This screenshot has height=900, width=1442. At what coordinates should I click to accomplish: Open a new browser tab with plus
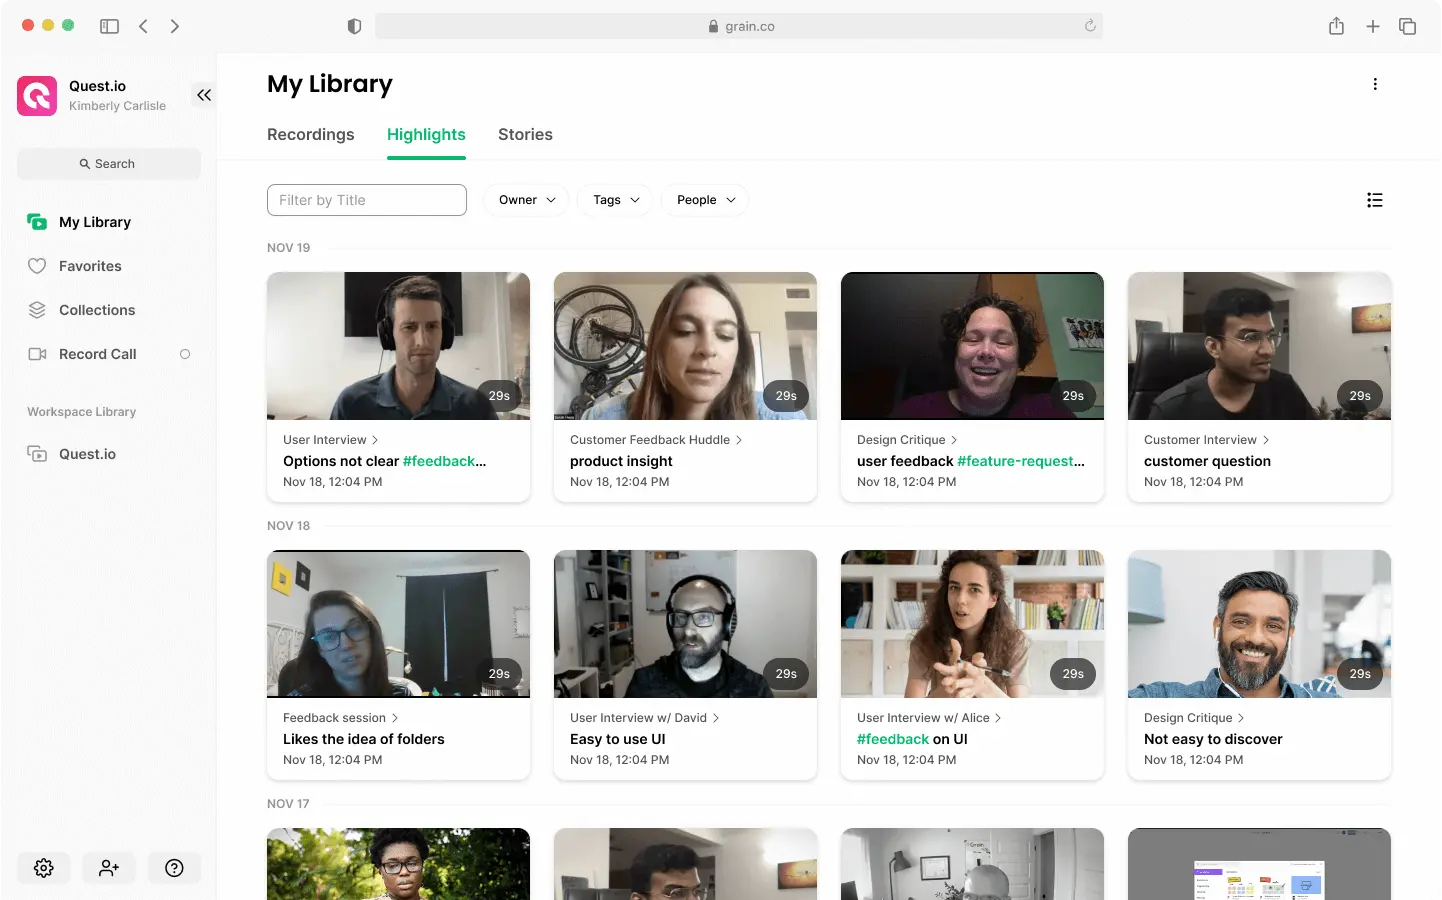click(1373, 26)
